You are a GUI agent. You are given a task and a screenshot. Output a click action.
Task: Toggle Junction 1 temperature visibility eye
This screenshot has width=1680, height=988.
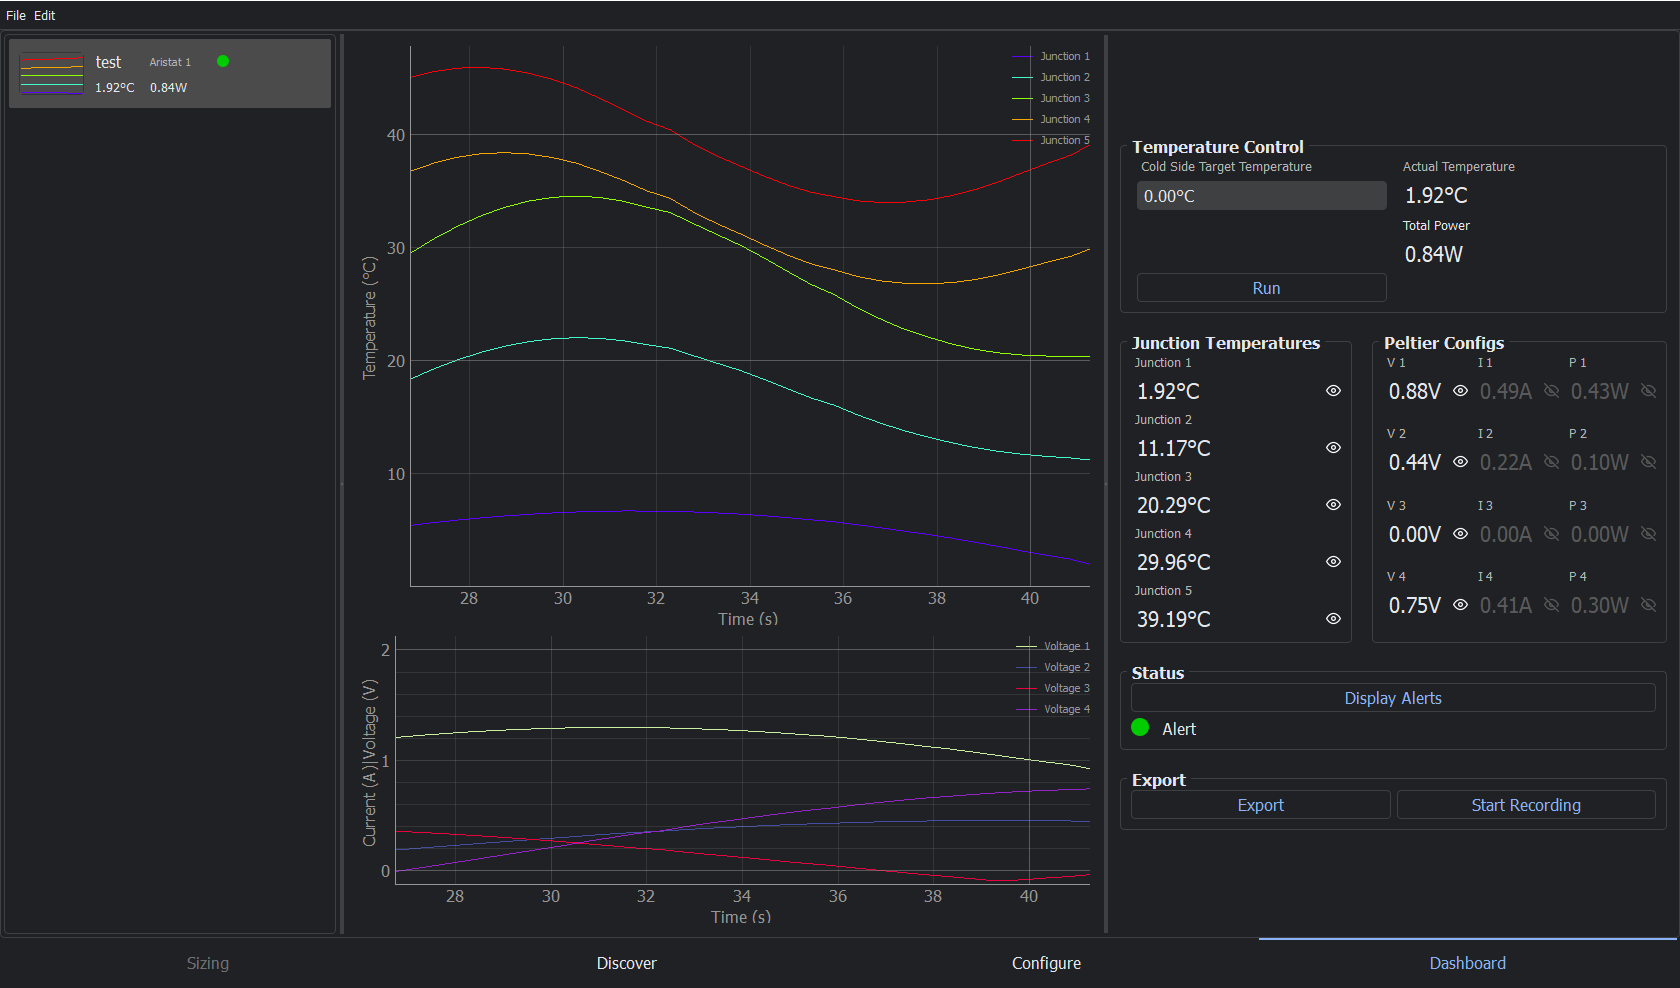point(1333,391)
